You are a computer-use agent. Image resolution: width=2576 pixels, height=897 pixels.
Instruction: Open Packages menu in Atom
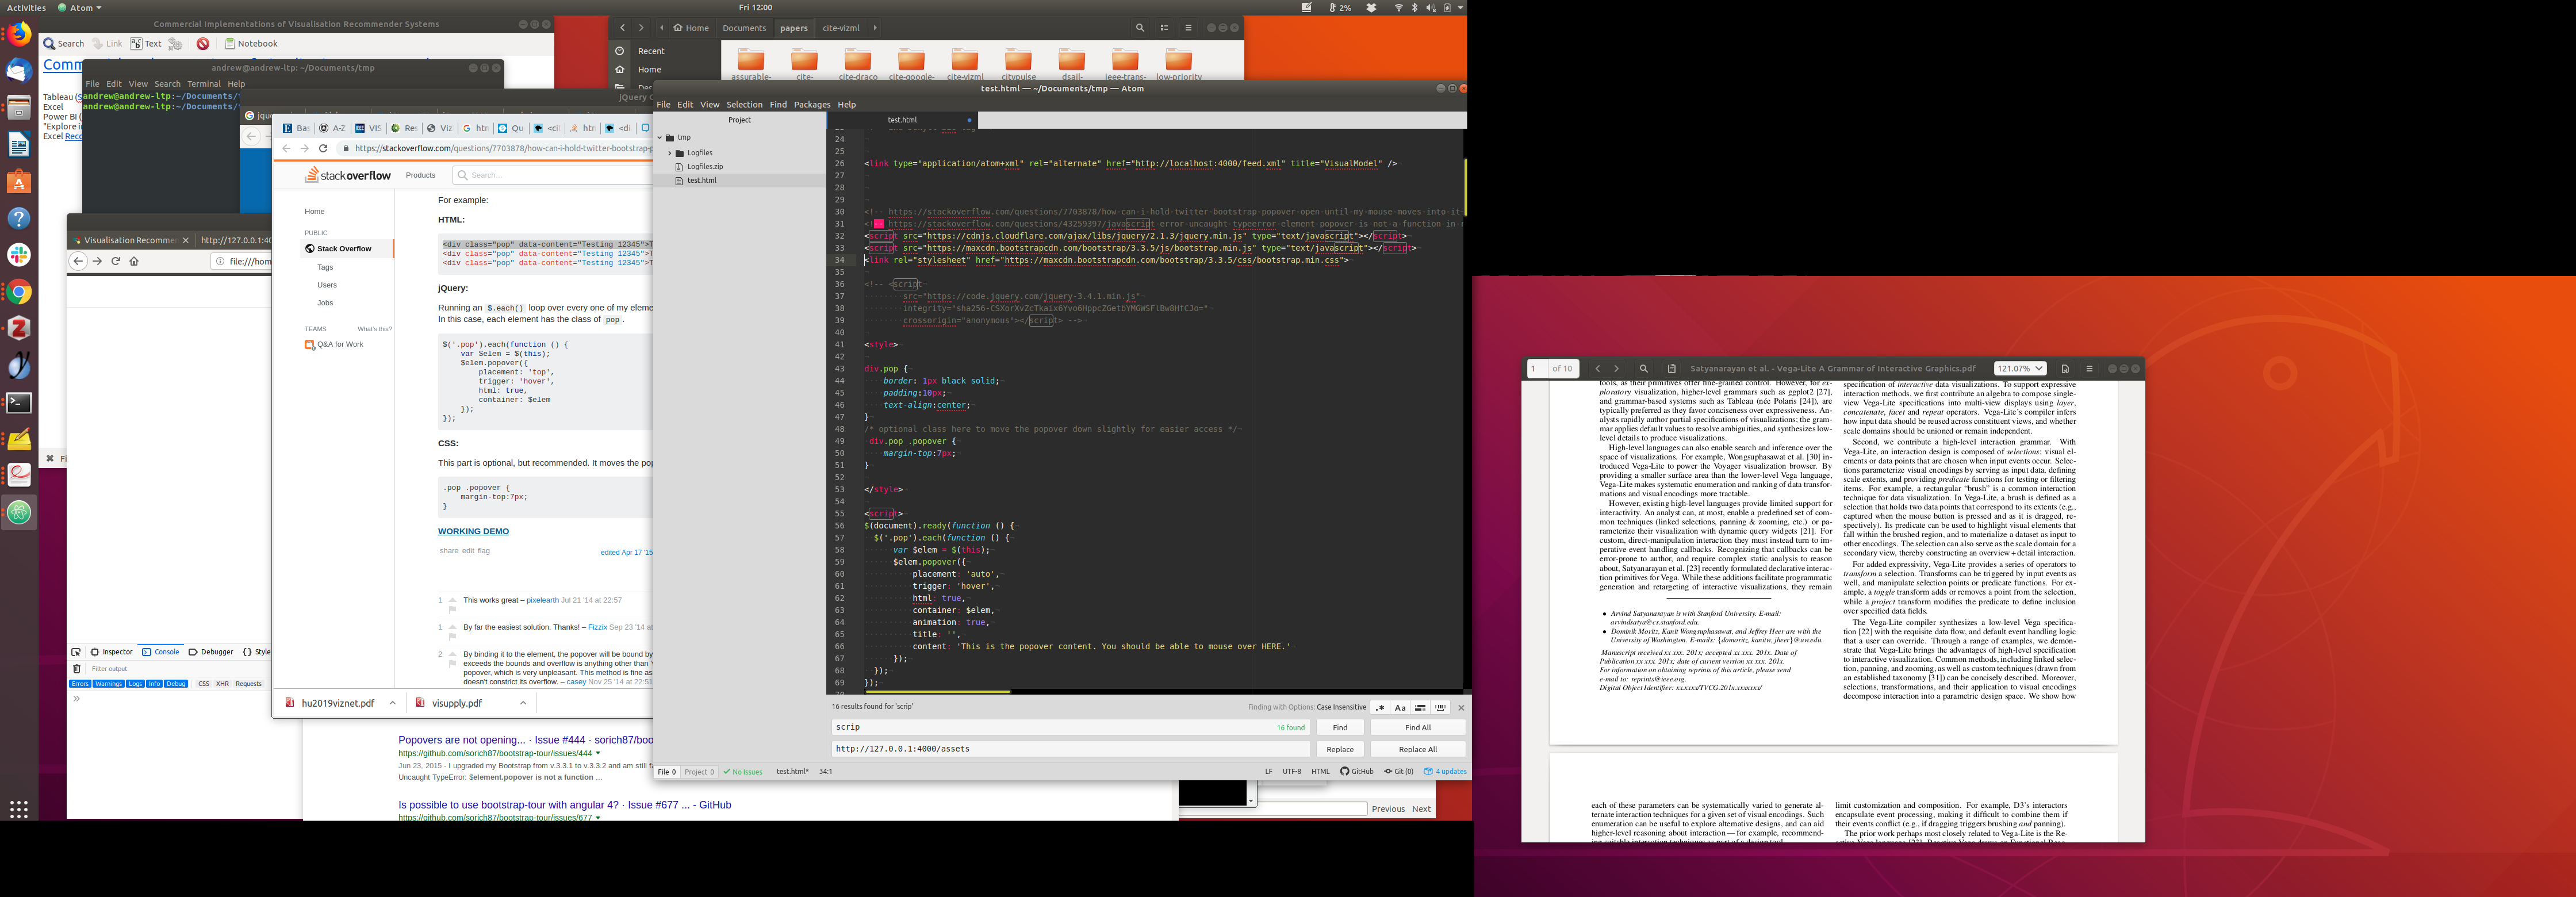811,105
